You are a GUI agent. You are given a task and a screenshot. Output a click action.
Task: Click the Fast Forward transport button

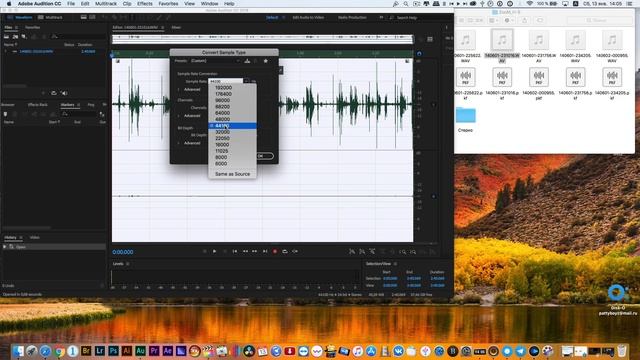point(255,251)
